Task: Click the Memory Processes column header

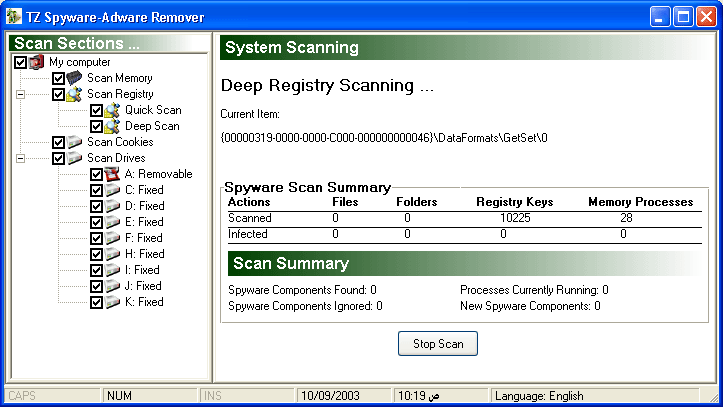Action: coord(640,202)
